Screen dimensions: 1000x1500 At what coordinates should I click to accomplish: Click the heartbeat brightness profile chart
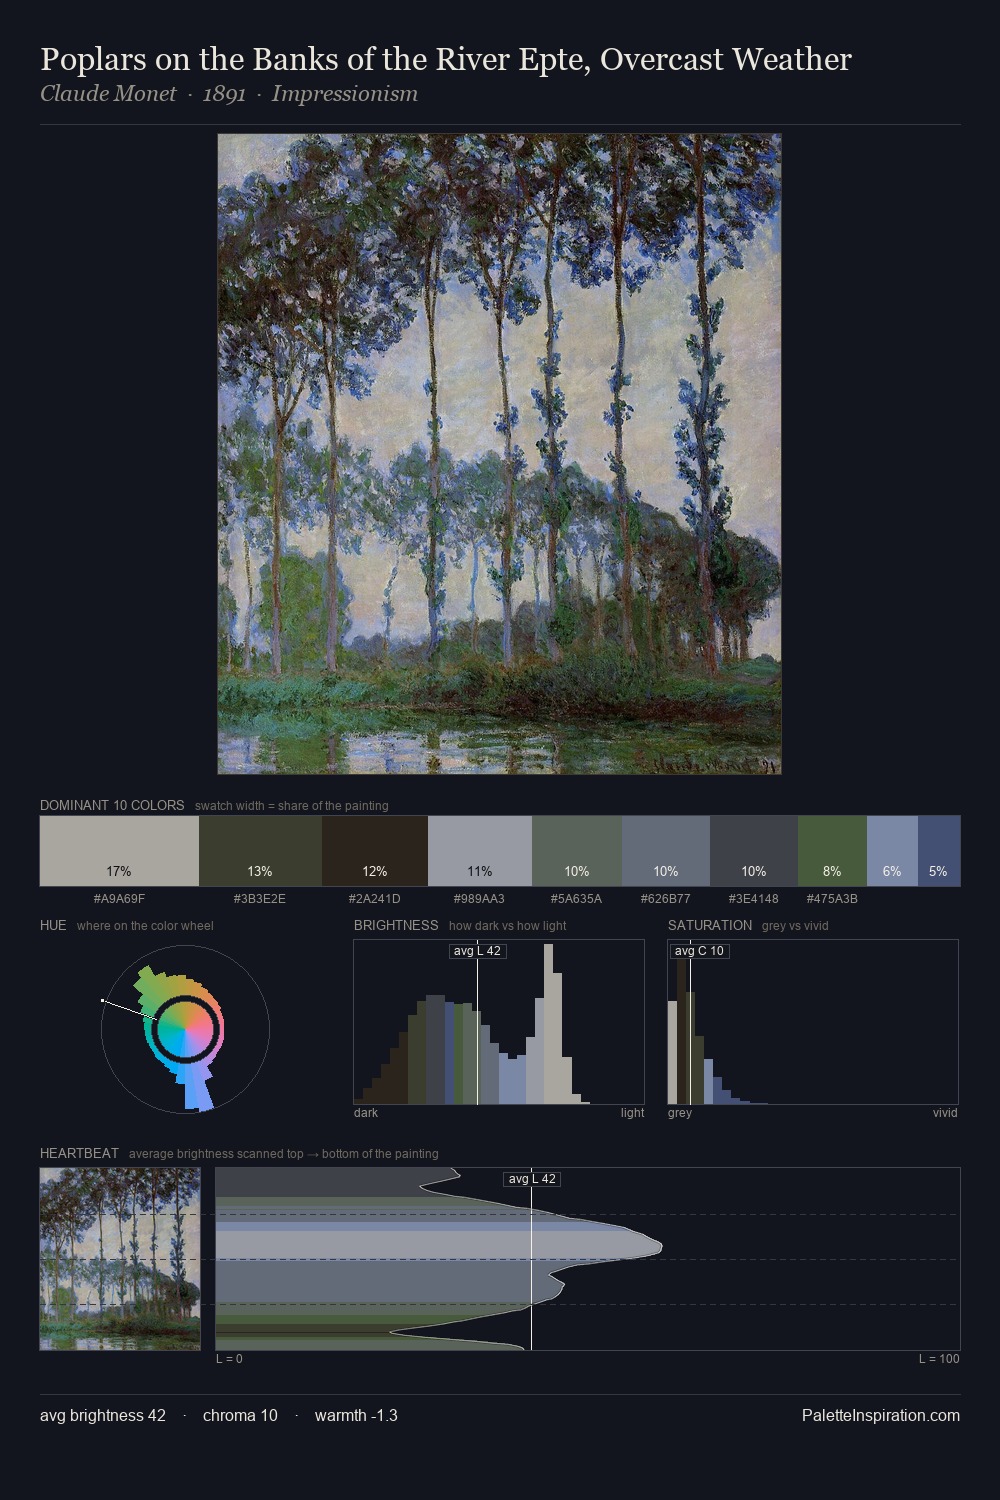588,1259
